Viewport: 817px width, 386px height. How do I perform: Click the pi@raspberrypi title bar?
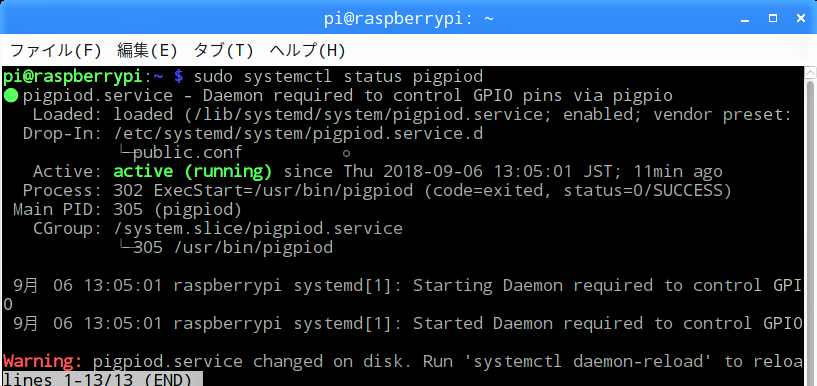point(408,19)
